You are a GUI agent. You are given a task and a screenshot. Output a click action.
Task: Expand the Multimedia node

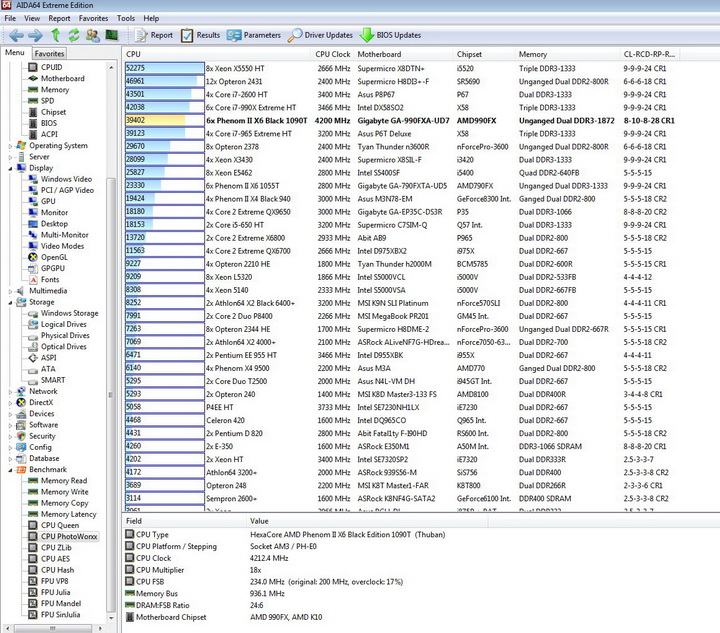point(10,291)
